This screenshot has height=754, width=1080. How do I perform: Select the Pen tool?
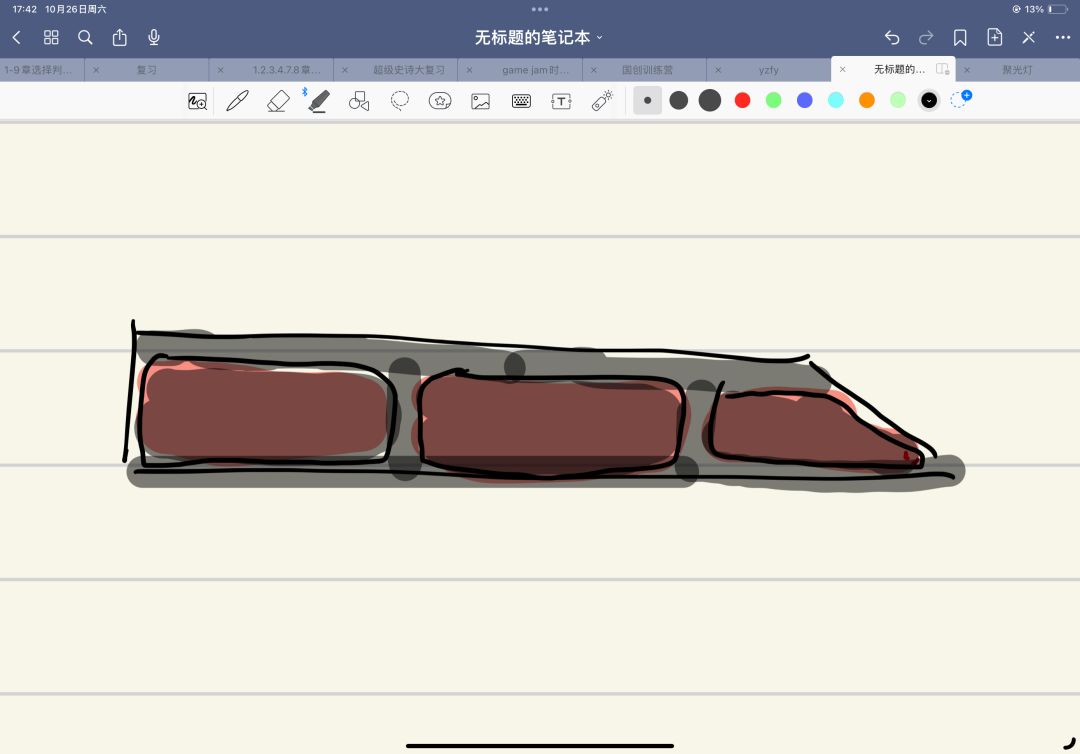[237, 101]
